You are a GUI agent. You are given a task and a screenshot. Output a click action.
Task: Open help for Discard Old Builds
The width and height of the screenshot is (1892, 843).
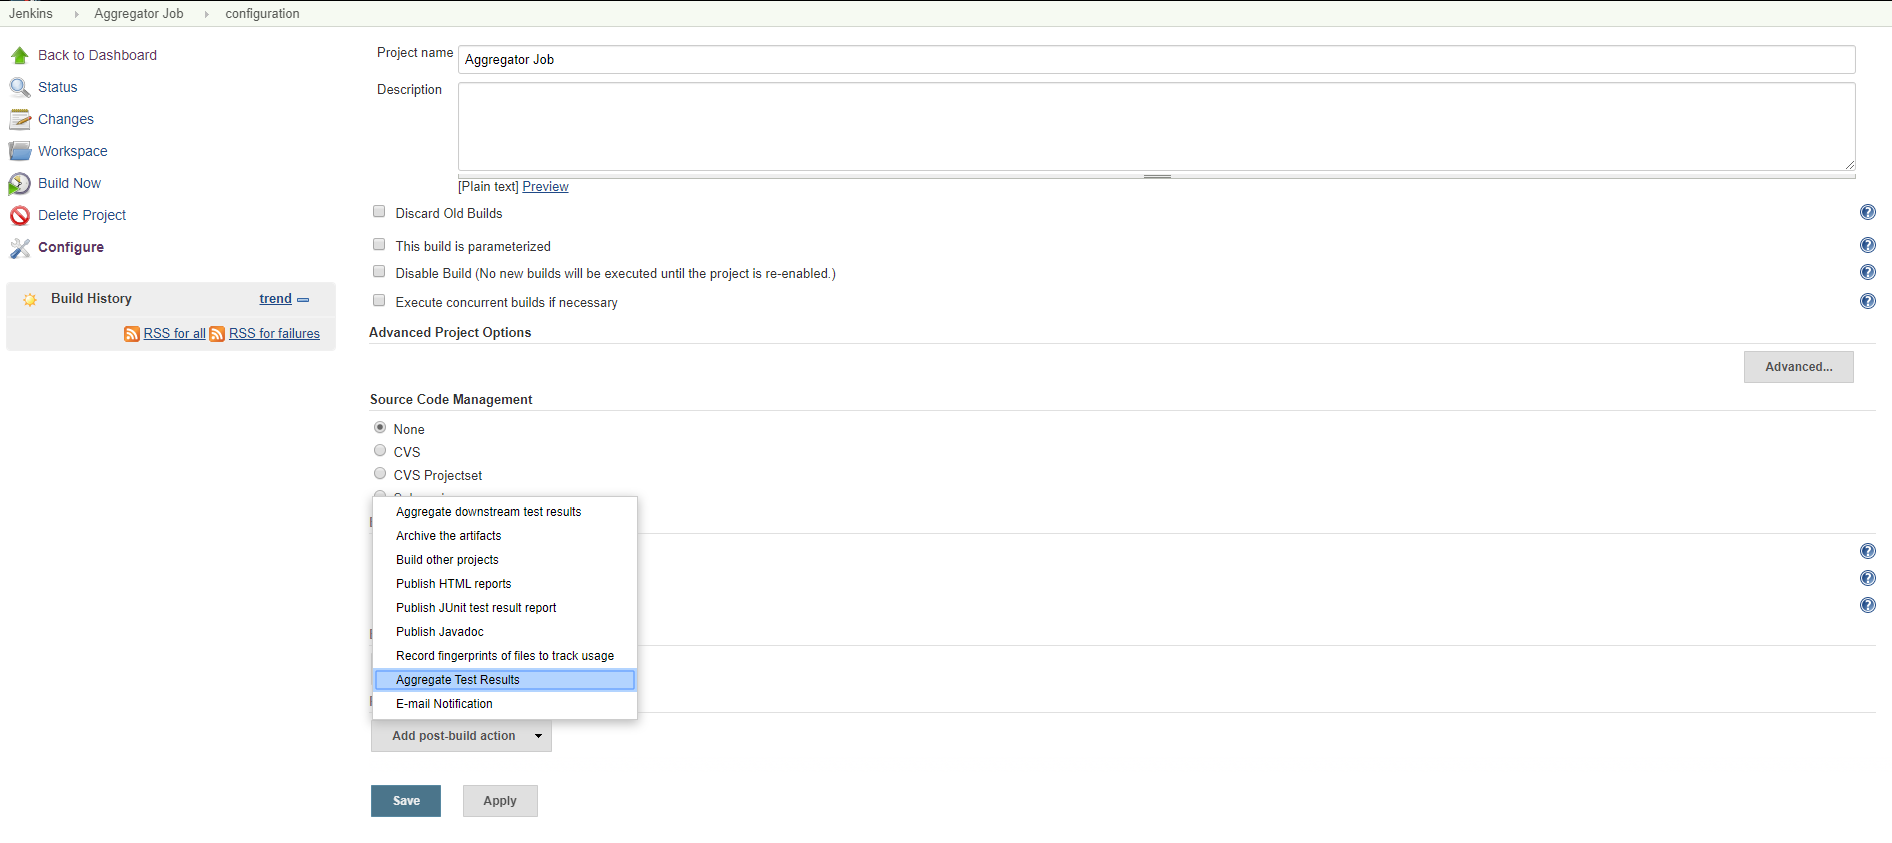1867,212
